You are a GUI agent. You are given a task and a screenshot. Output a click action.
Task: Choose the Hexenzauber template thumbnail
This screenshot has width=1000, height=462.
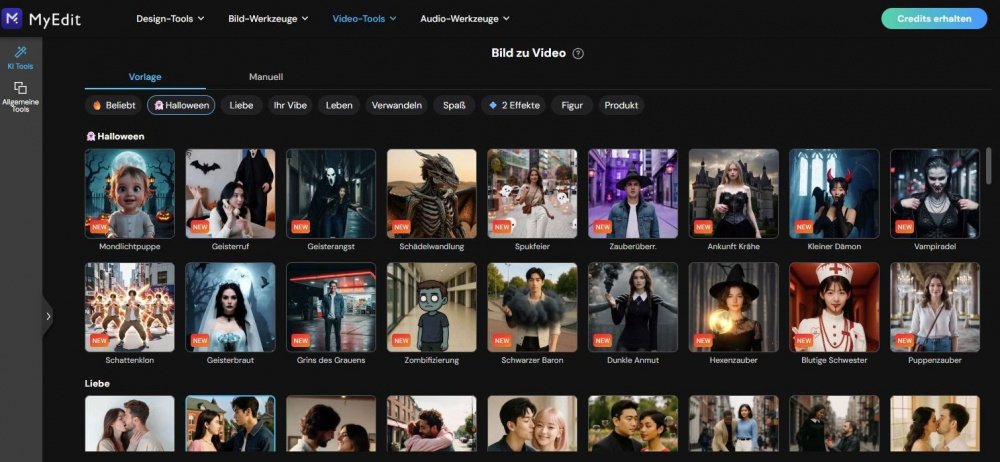[734, 307]
